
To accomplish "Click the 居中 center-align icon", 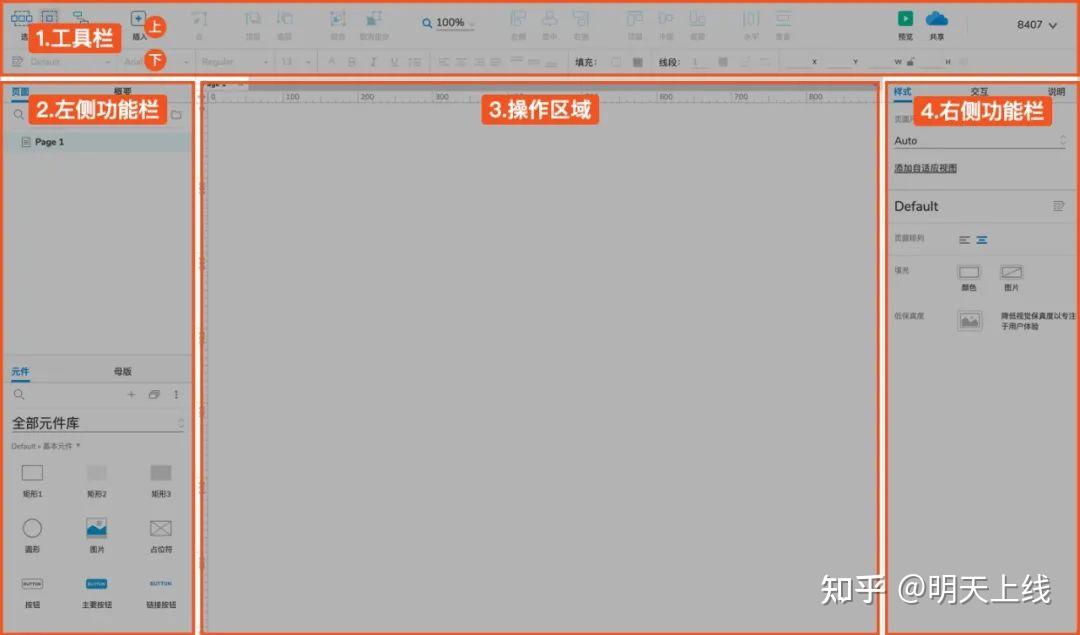I will [x=549, y=20].
